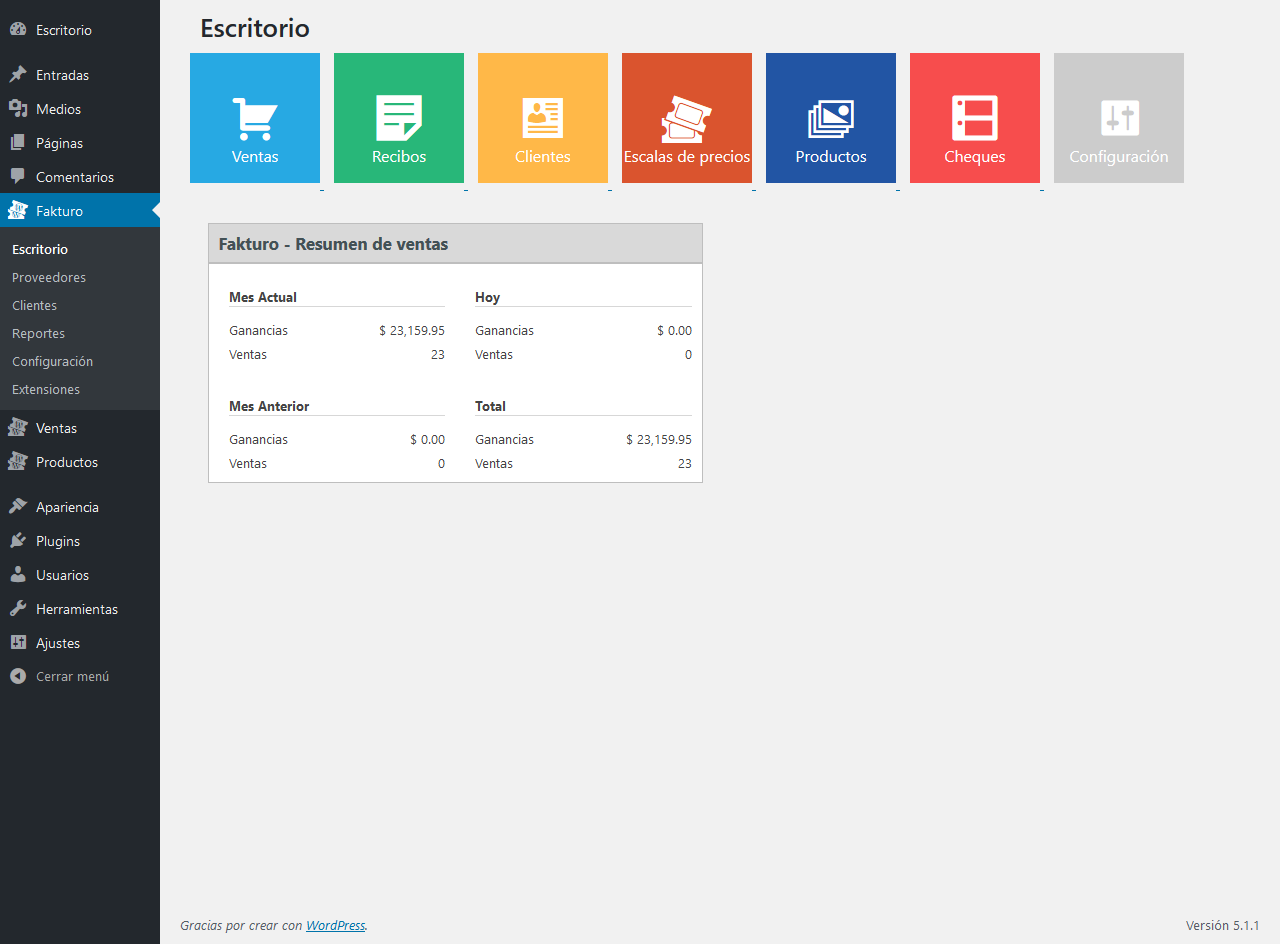This screenshot has width=1280, height=944.
Task: Click the Escritorio page title
Action: pos(255,28)
